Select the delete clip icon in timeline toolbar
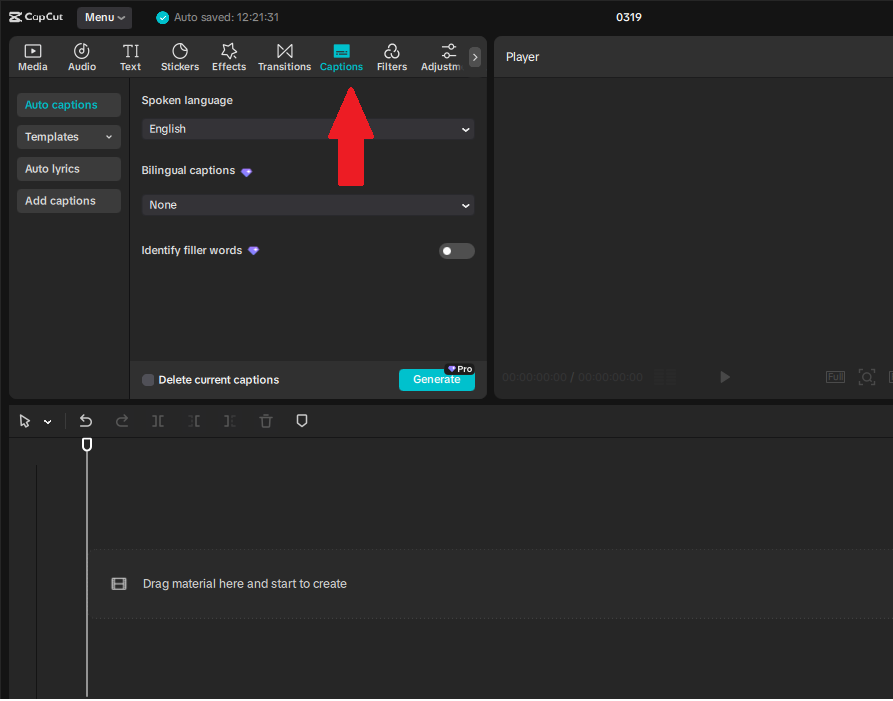Image resolution: width=893 pixels, height=701 pixels. pos(265,421)
